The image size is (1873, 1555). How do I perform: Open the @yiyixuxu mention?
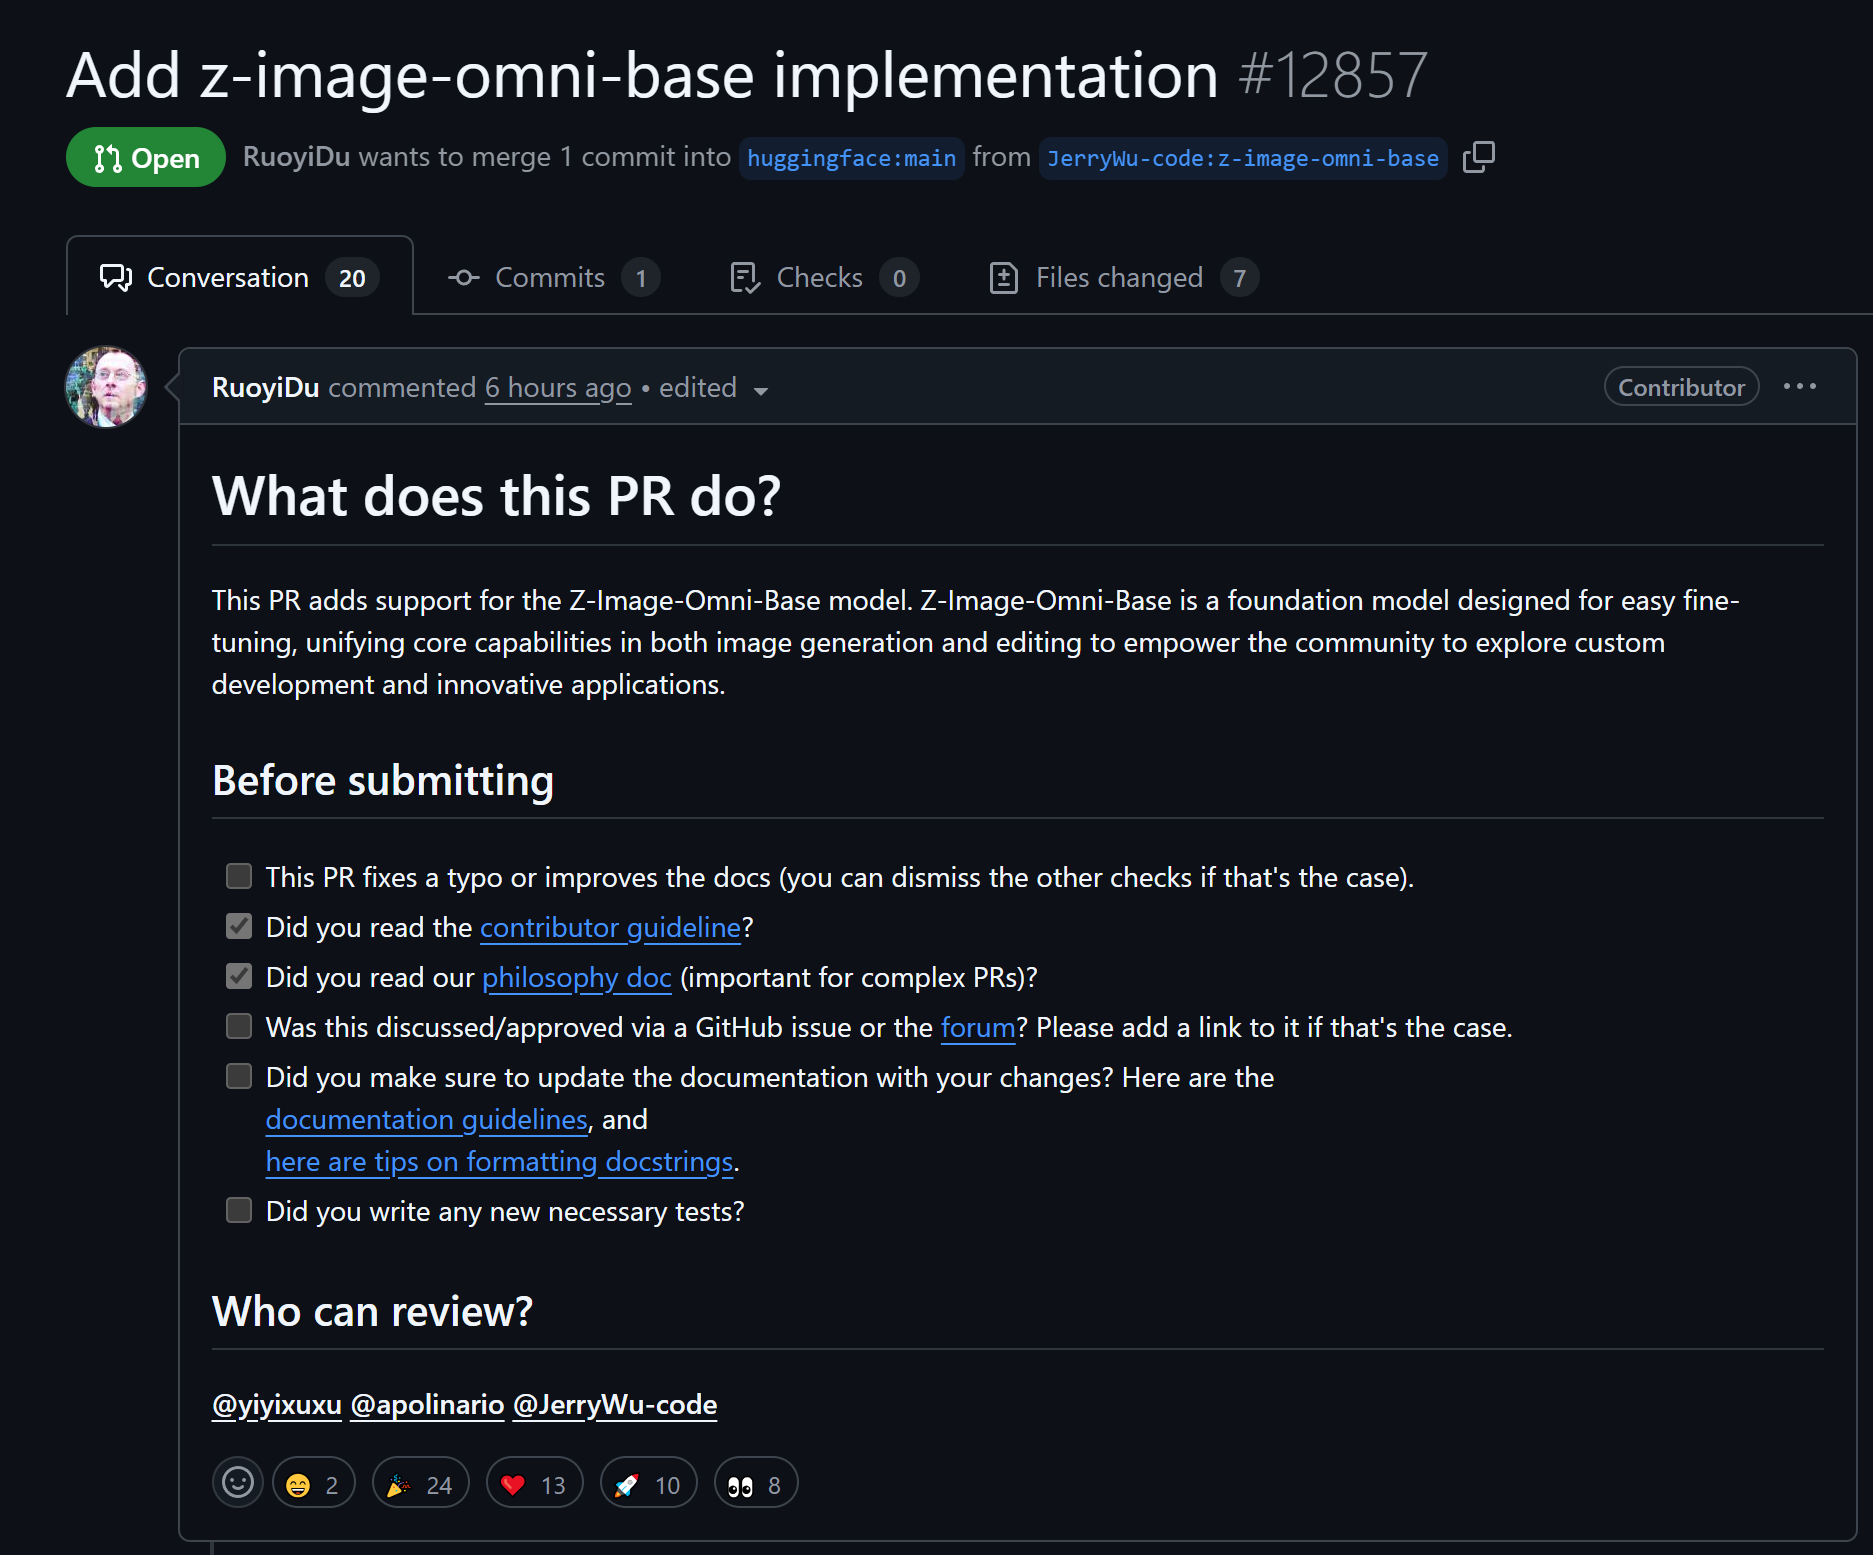tap(277, 1405)
